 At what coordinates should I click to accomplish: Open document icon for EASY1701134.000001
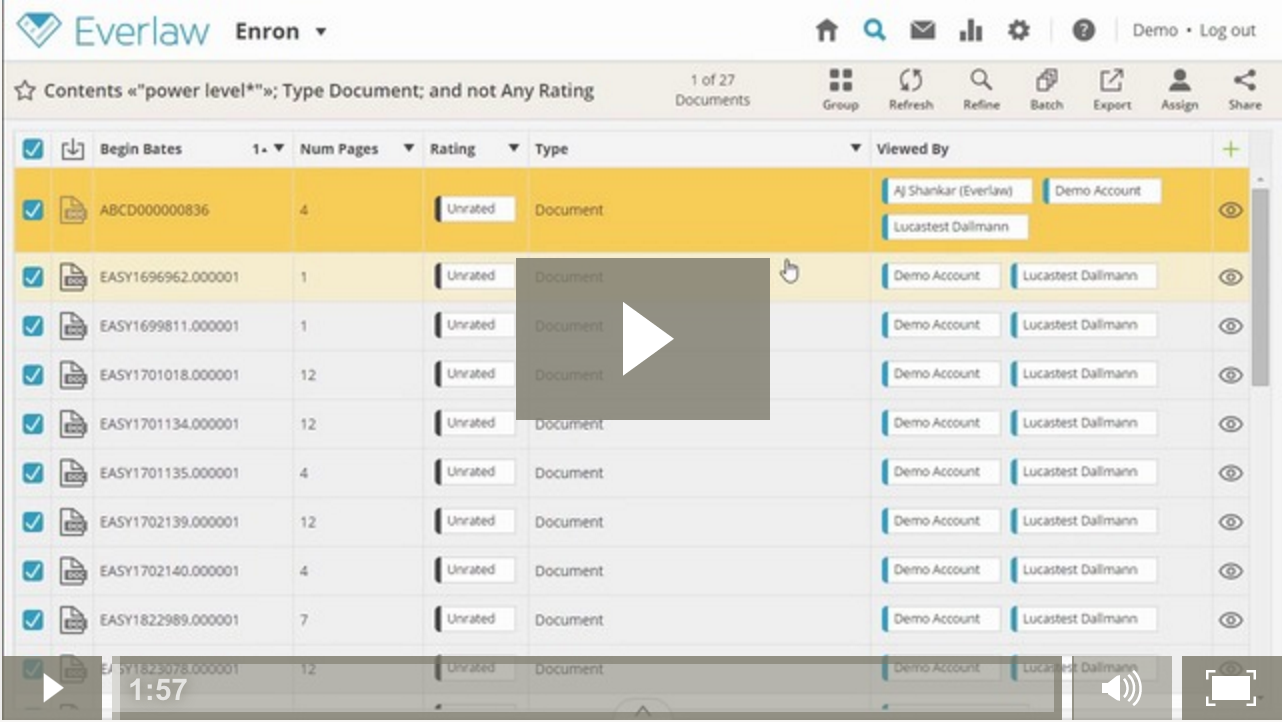pos(72,424)
